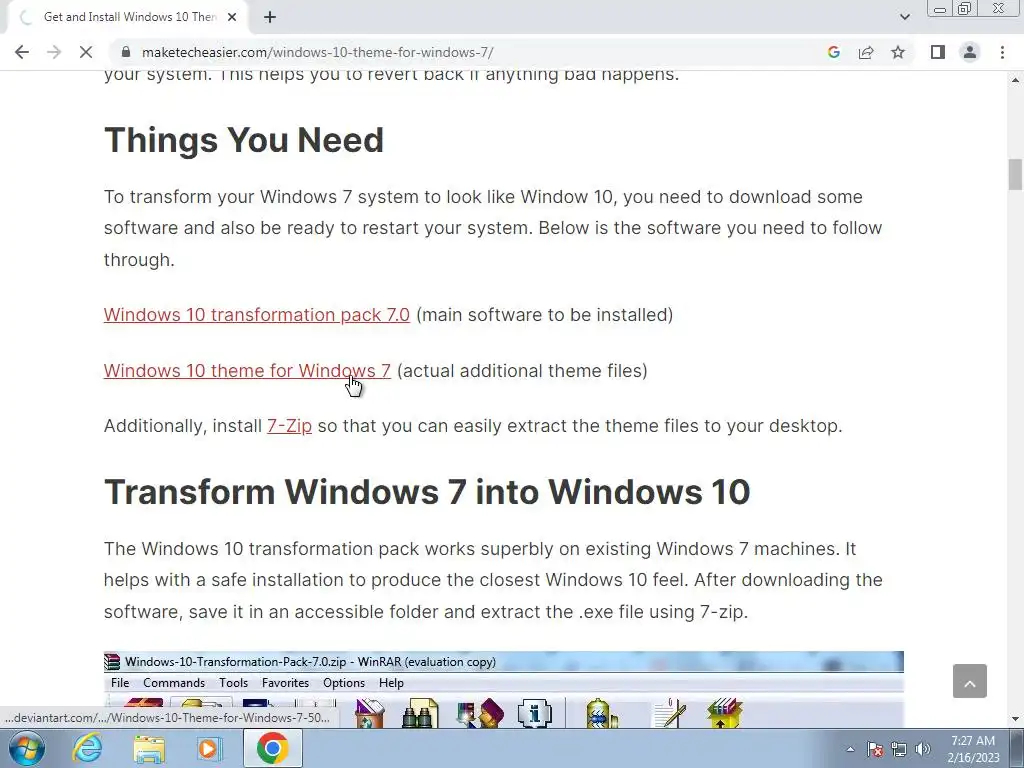The height and width of the screenshot is (768, 1024).
Task: Open Windows 10 transformation pack 7.0 link
Action: (257, 315)
